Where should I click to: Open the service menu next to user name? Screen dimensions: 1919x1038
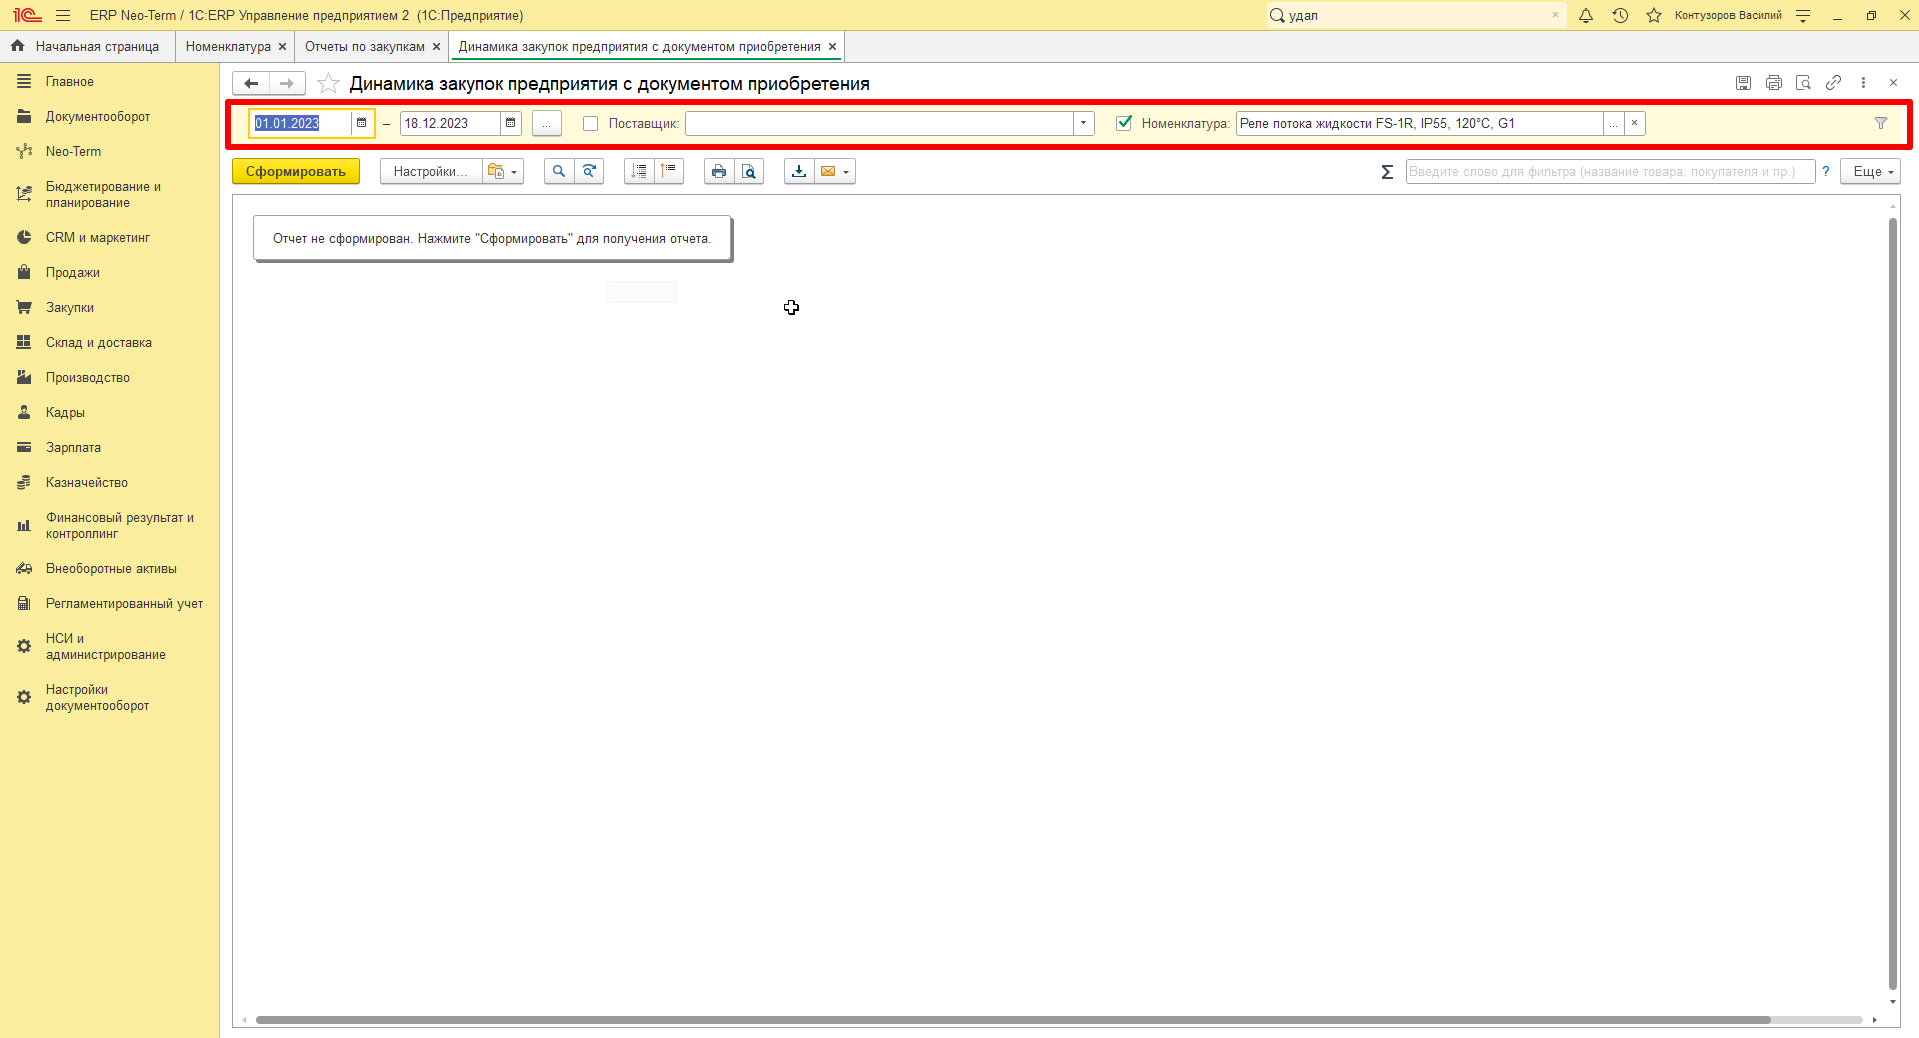1803,15
